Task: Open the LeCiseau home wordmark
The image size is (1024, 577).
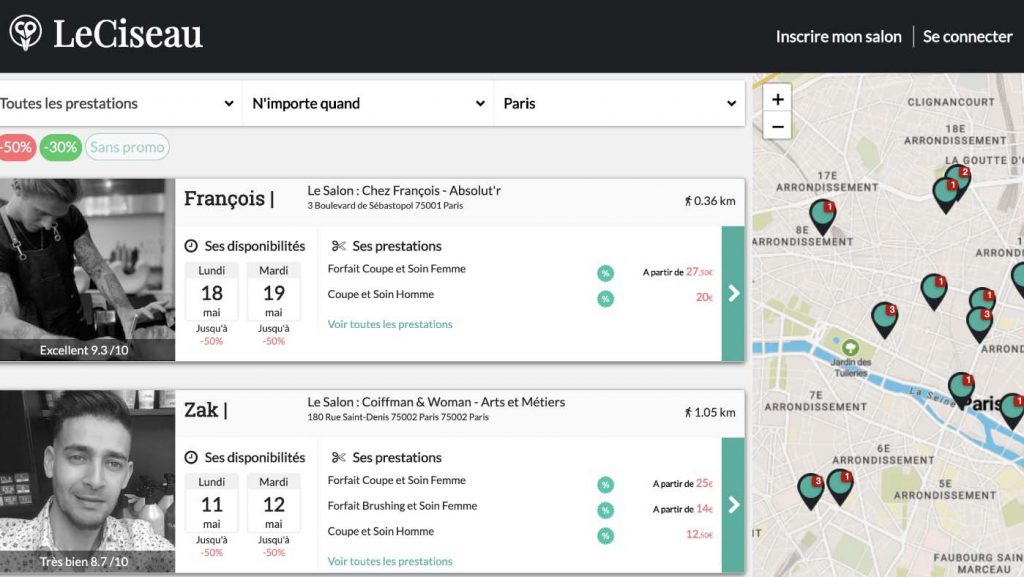Action: click(x=128, y=33)
